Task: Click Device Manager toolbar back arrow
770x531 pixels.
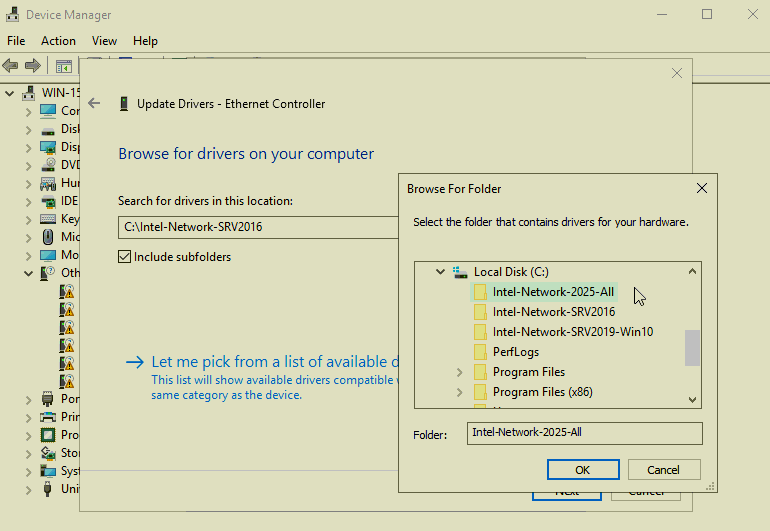Action: [x=11, y=66]
